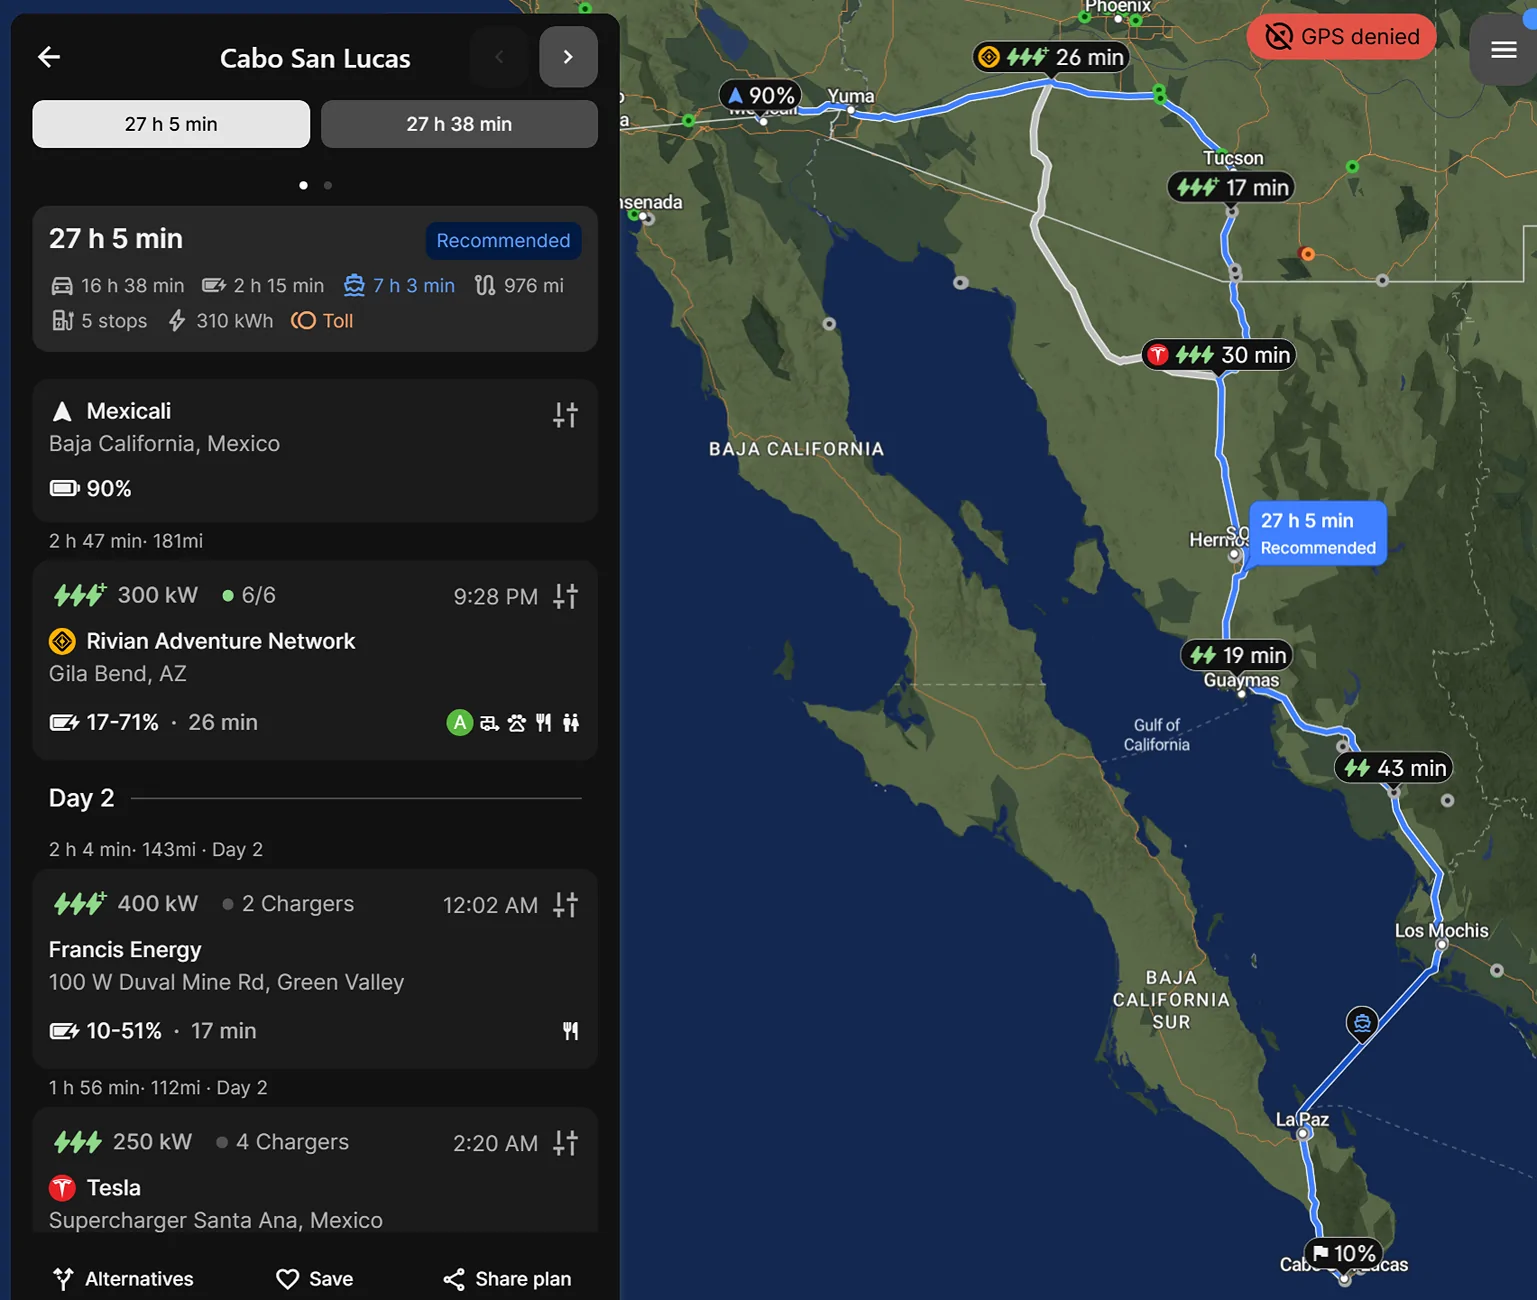Go to previous plan with left chevron
The image size is (1537, 1300).
(x=499, y=57)
